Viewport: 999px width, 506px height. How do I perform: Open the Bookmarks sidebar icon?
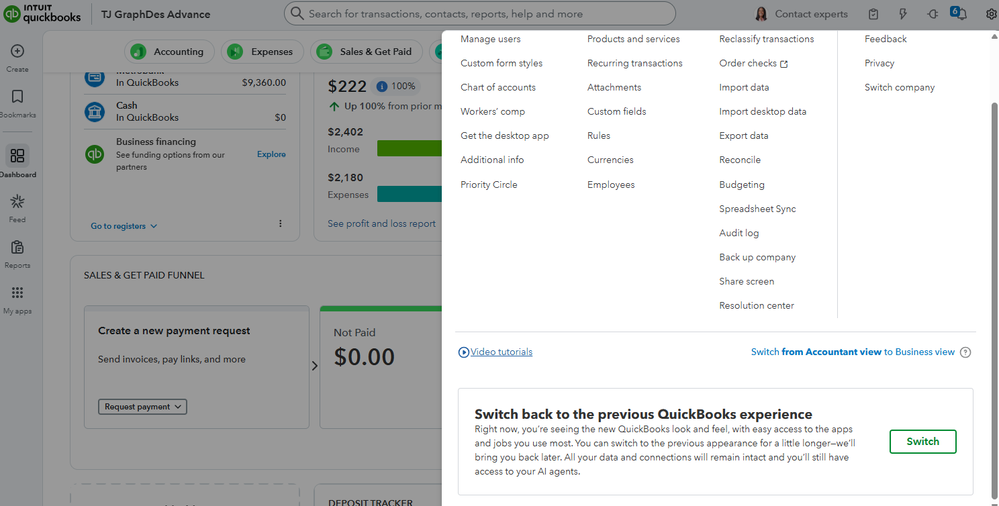(x=17, y=96)
